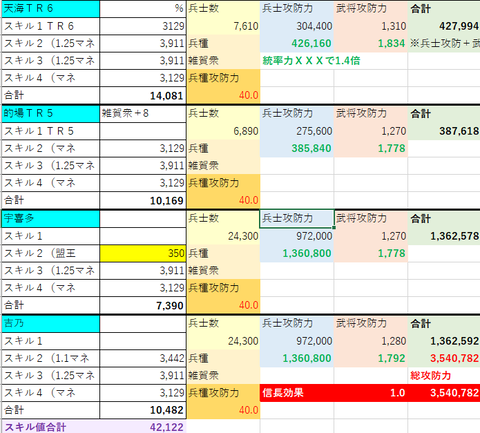Select the 1,310 general power cell
480x433 pixels.
pyautogui.click(x=370, y=26)
